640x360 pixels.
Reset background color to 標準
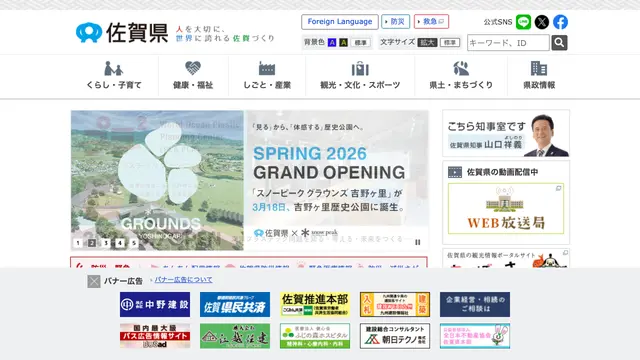(360, 42)
